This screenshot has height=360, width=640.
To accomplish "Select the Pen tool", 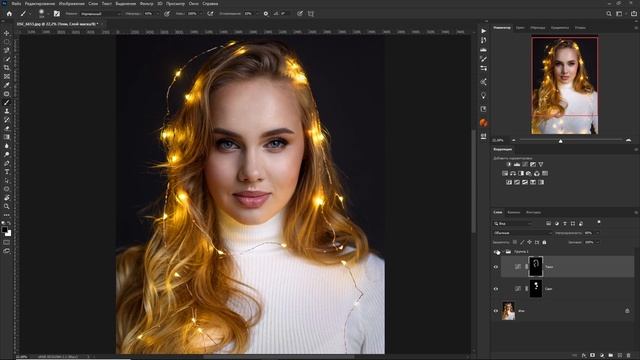I will (7, 163).
